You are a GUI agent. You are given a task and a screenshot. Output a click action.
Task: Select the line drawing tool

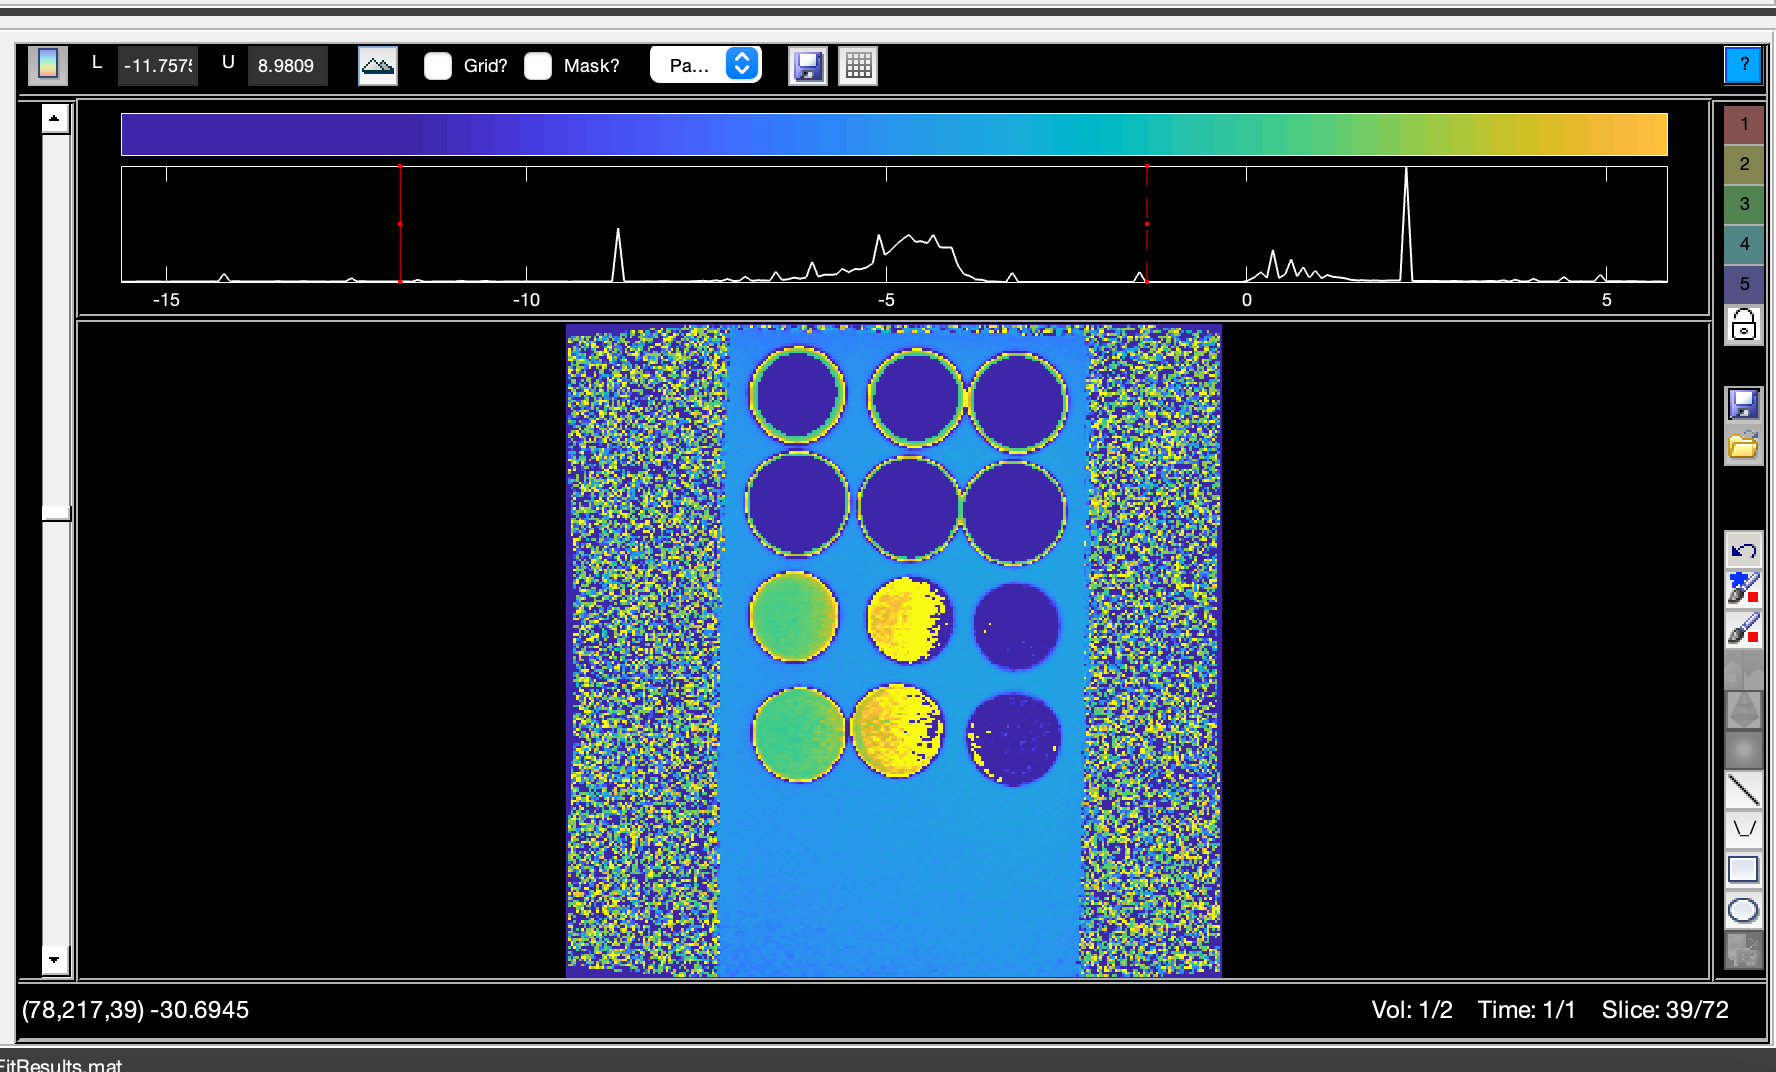point(1744,791)
